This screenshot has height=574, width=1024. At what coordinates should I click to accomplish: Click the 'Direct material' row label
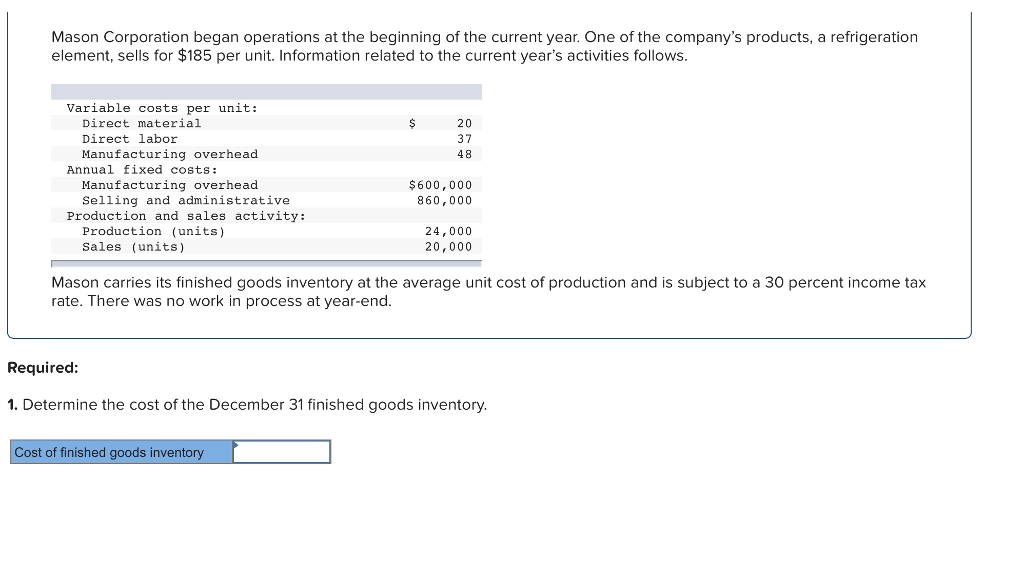tap(141, 123)
